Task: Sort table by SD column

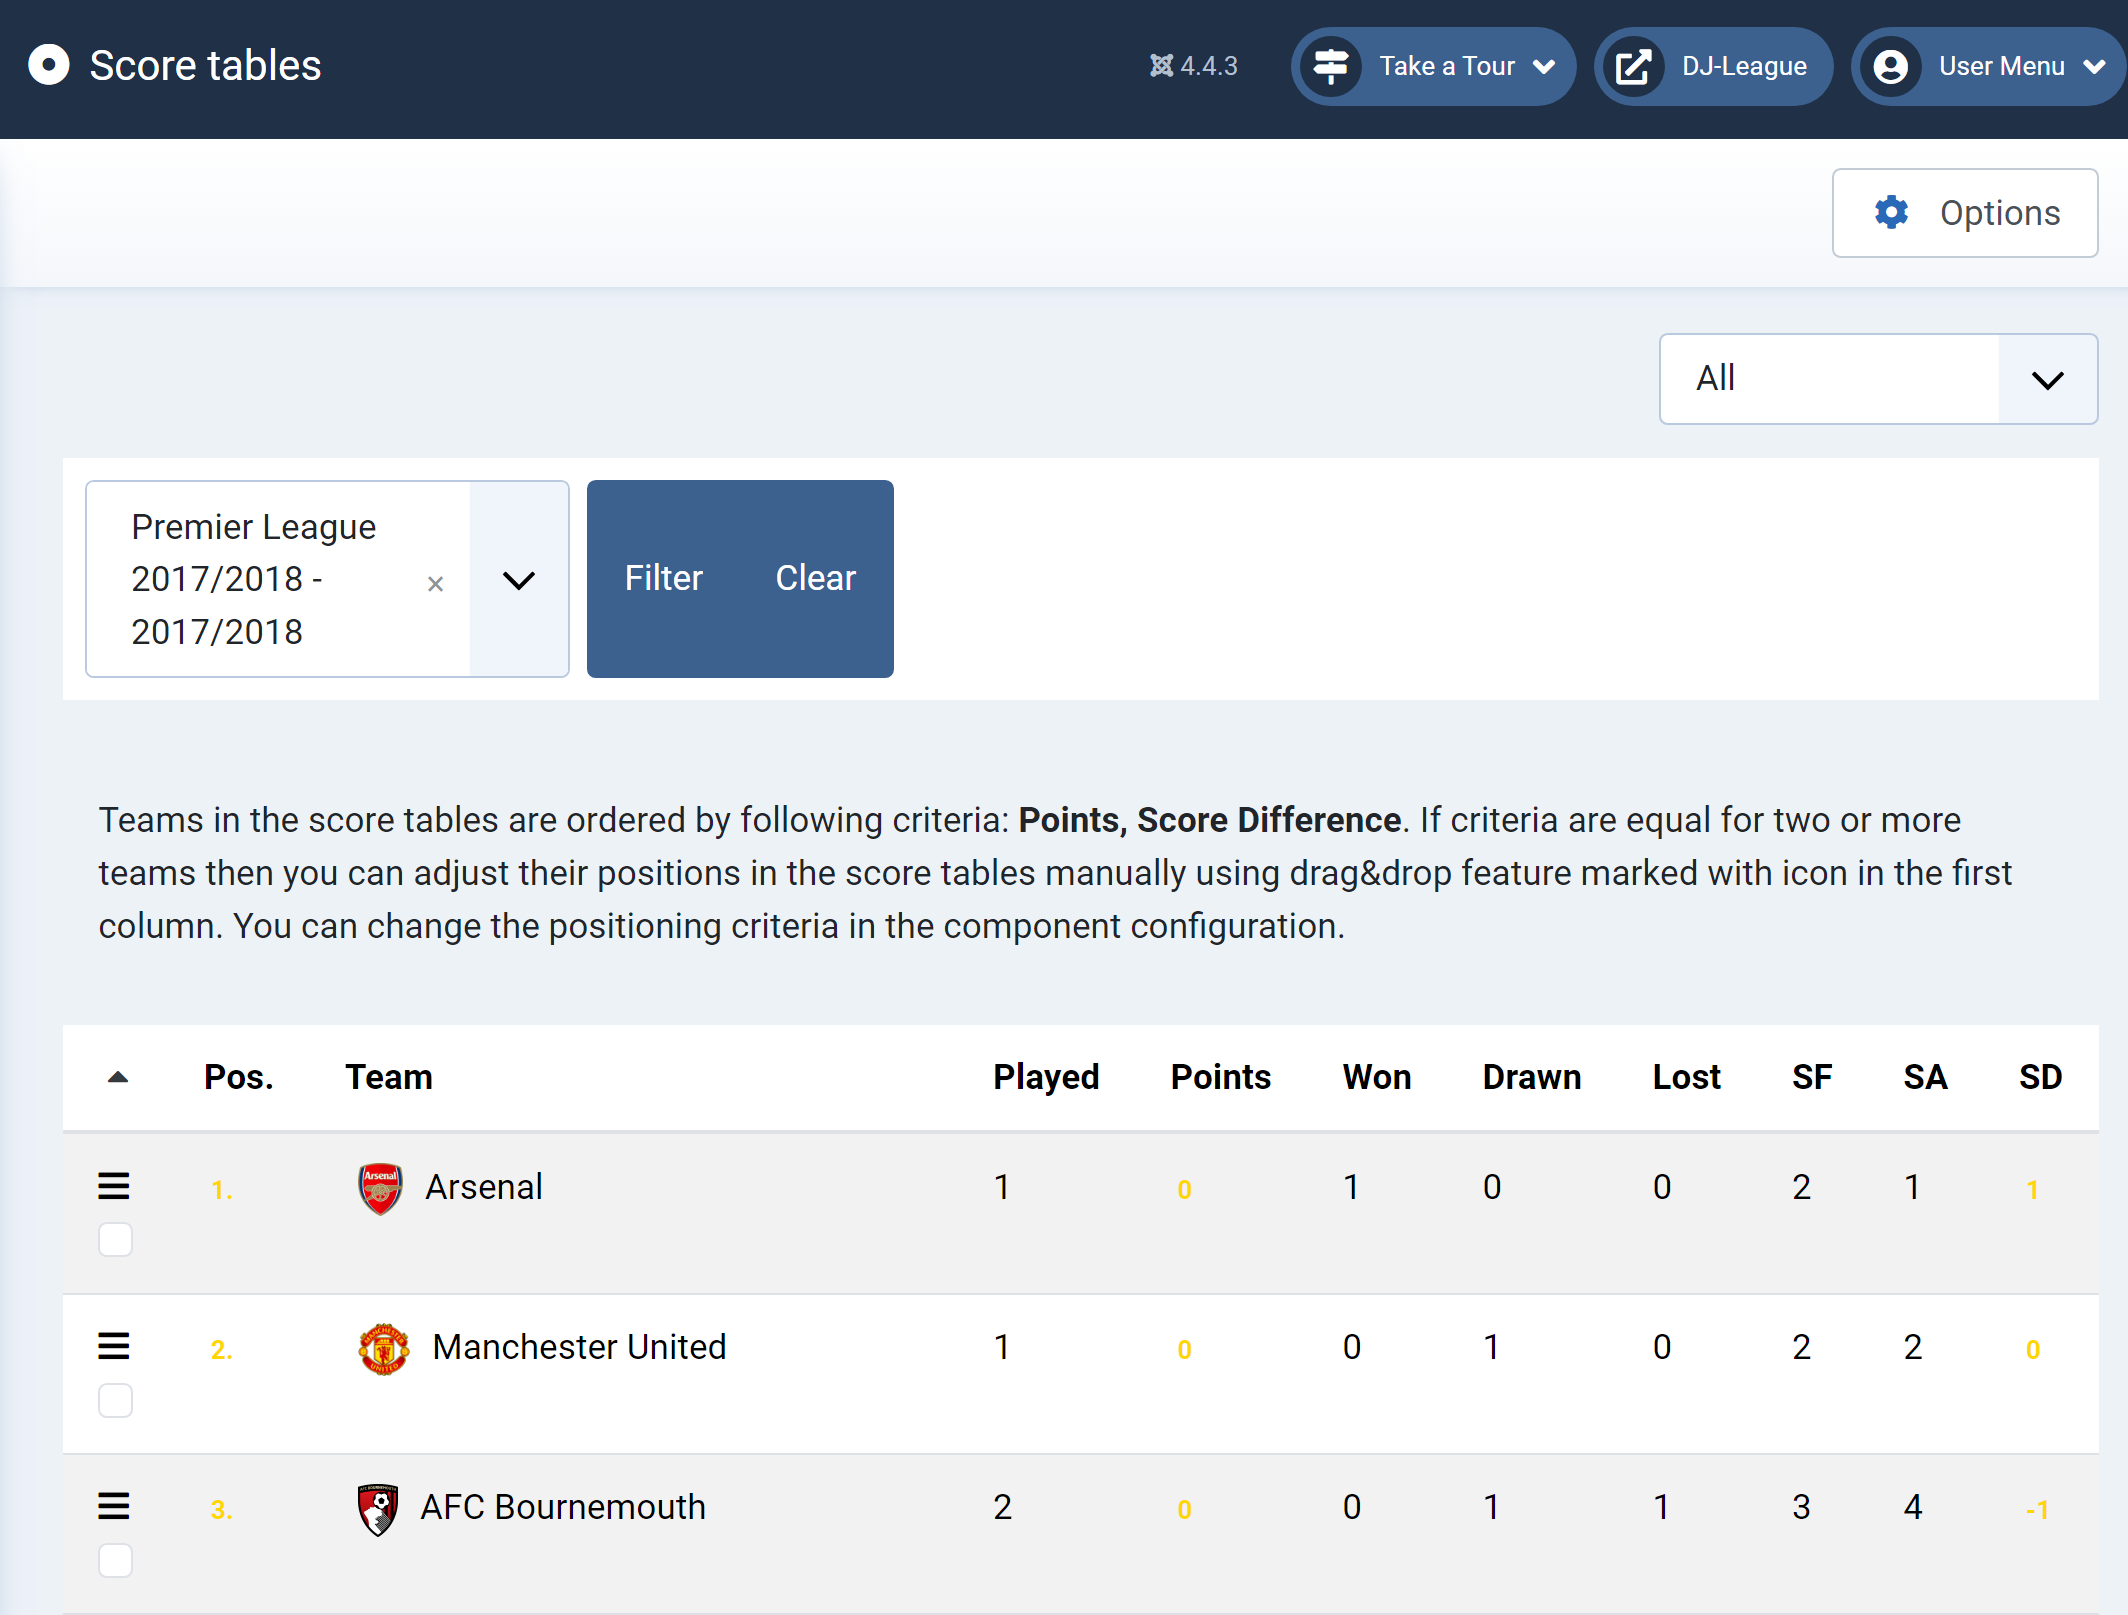Action: 2040,1077
